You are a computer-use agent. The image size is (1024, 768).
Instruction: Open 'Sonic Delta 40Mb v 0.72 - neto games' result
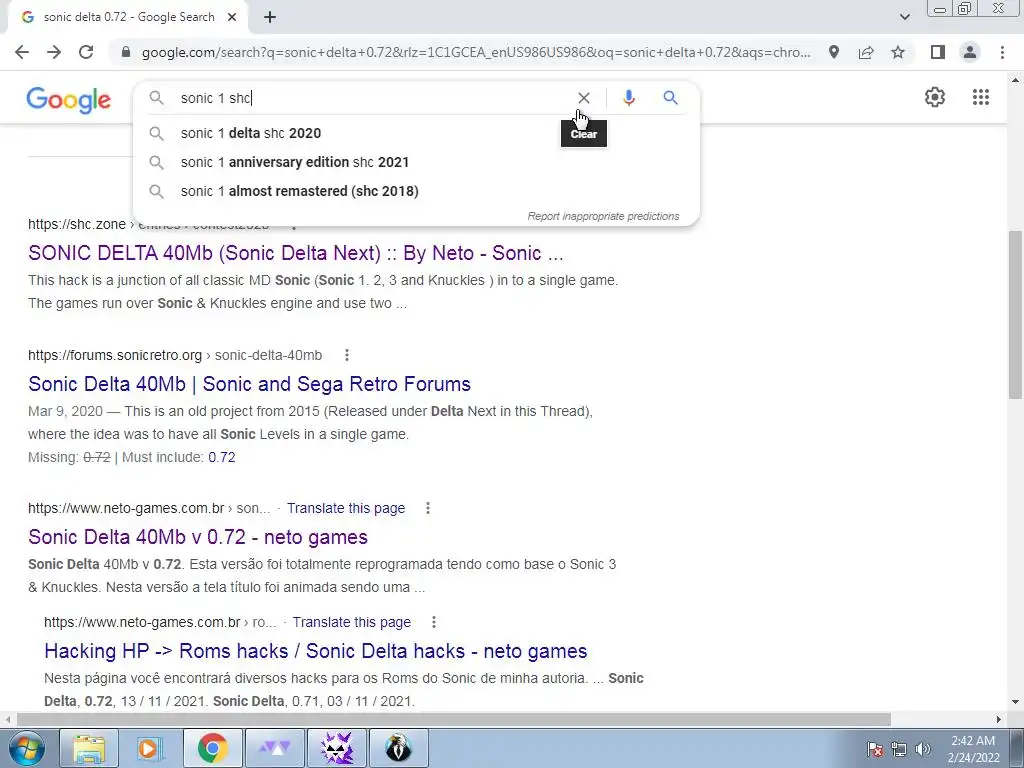[198, 537]
